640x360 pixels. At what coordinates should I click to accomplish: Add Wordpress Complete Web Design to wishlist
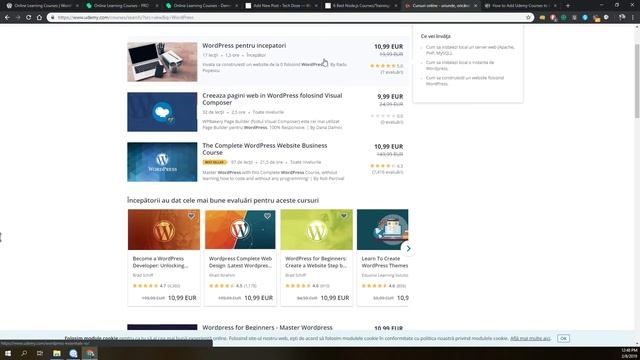(x=267, y=216)
